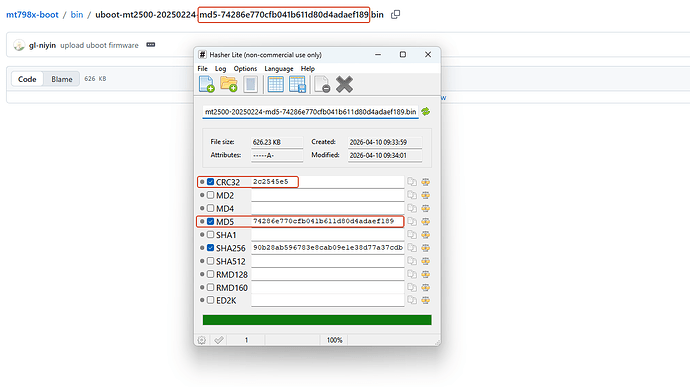Click the gear icon in the status bar

202,340
